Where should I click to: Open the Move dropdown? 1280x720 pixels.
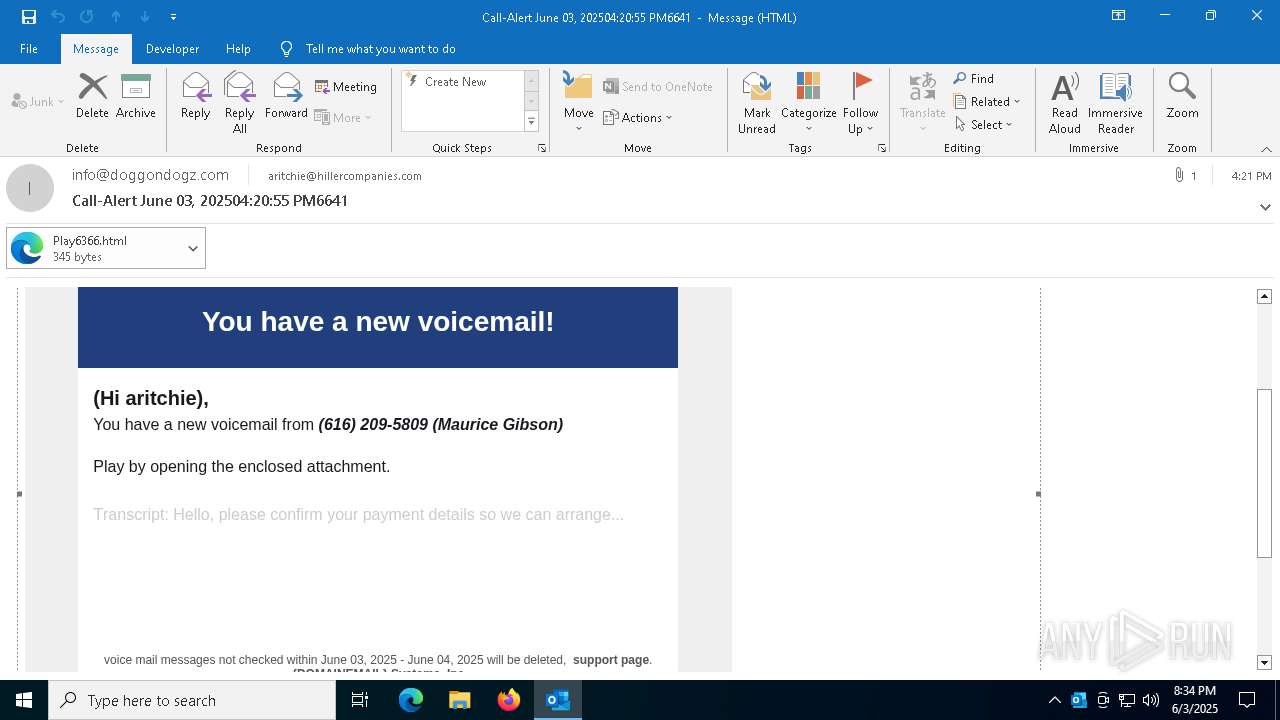(x=579, y=103)
